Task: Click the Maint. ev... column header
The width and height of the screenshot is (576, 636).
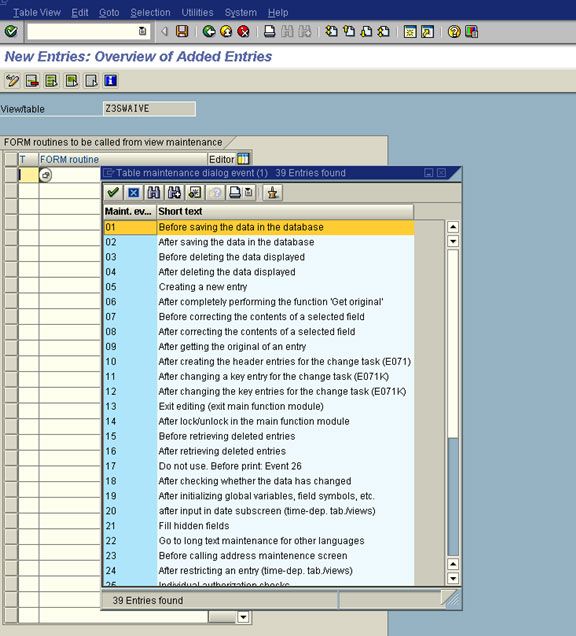Action: coord(130,211)
